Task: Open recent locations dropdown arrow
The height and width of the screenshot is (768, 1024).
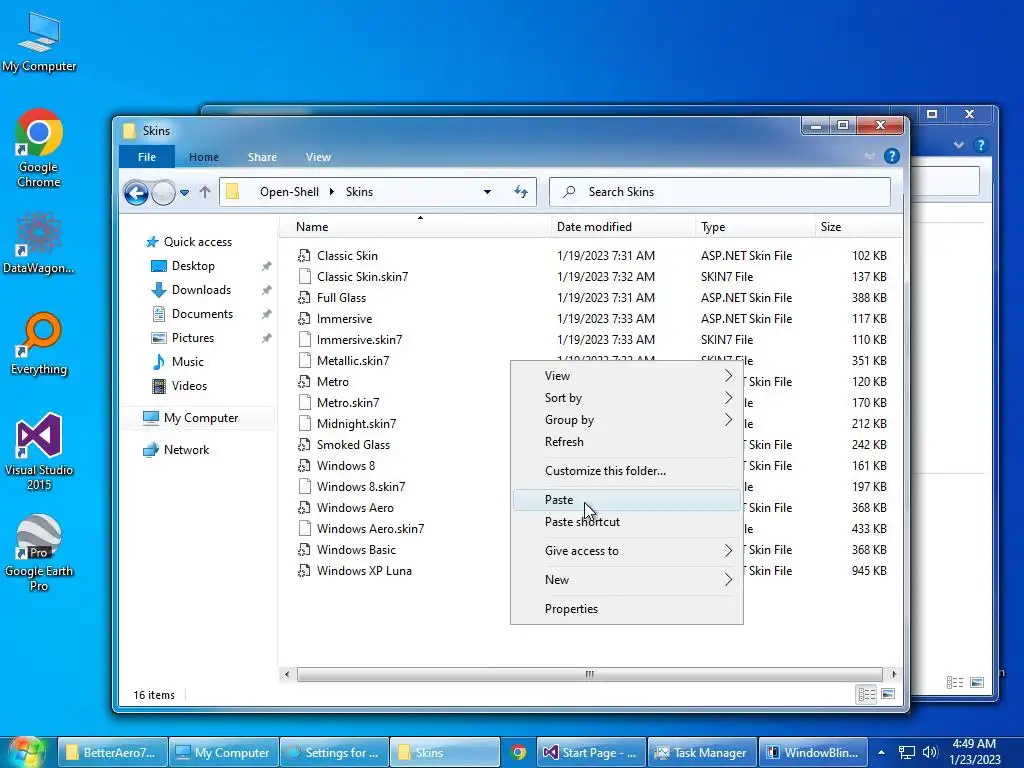Action: pos(185,193)
